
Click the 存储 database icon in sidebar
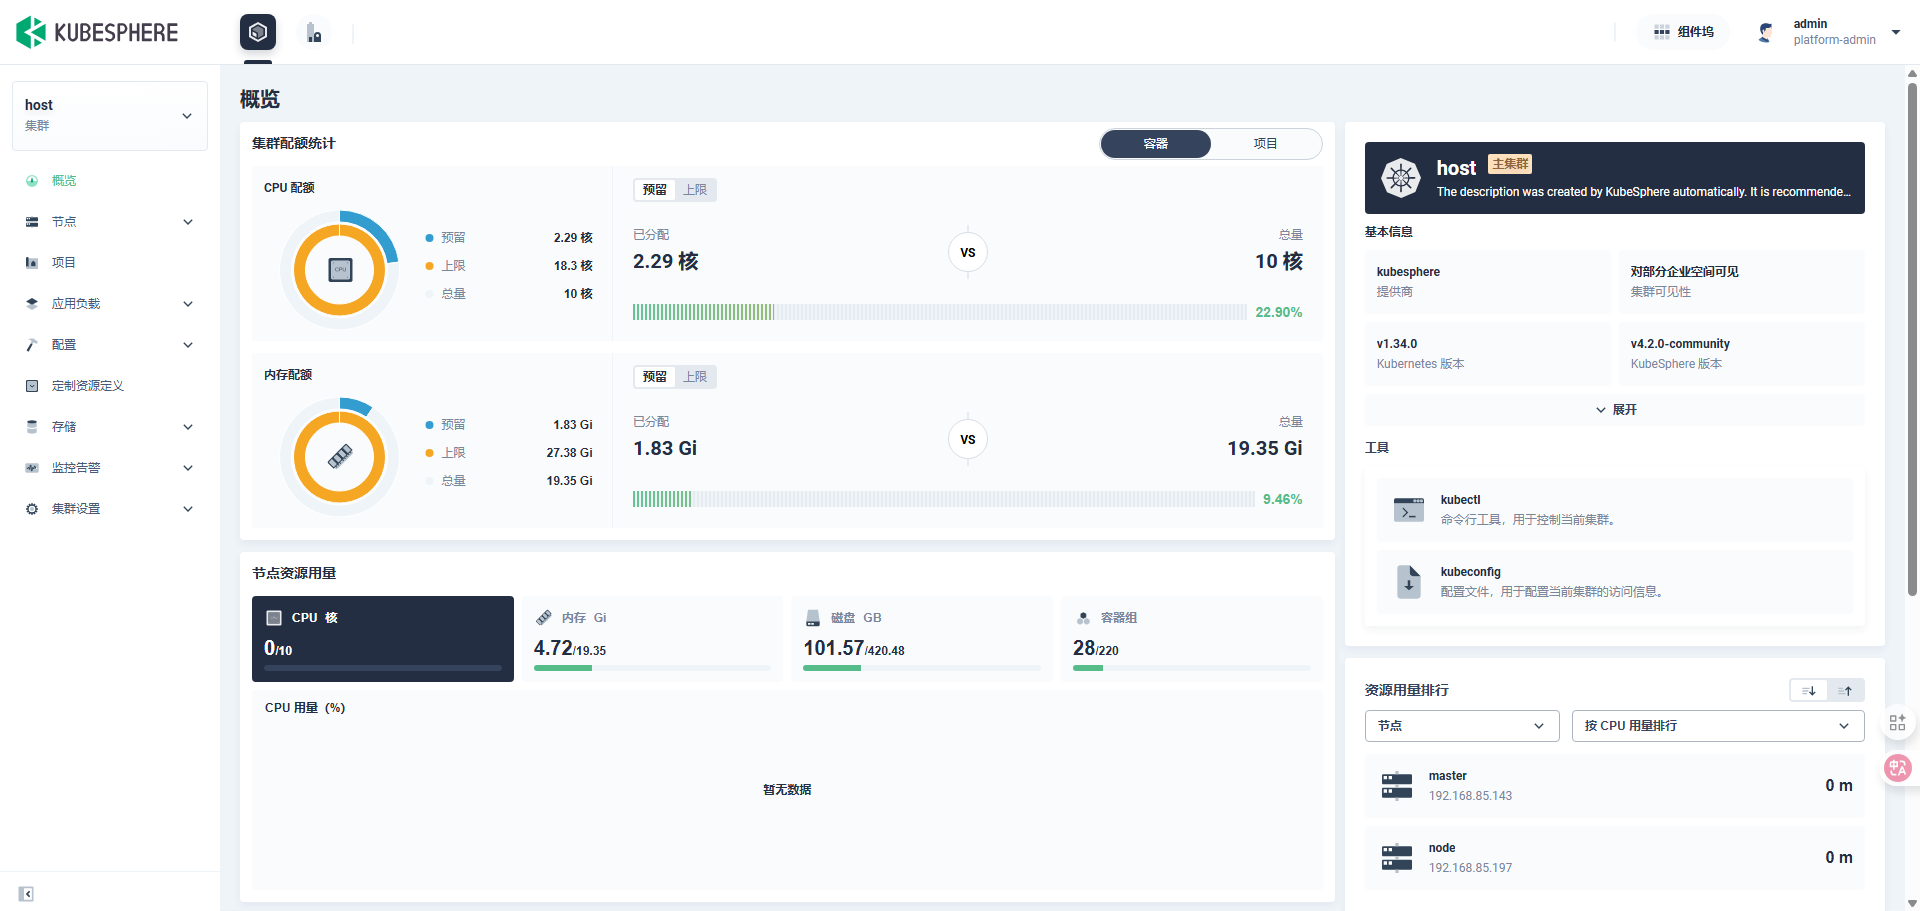click(32, 427)
